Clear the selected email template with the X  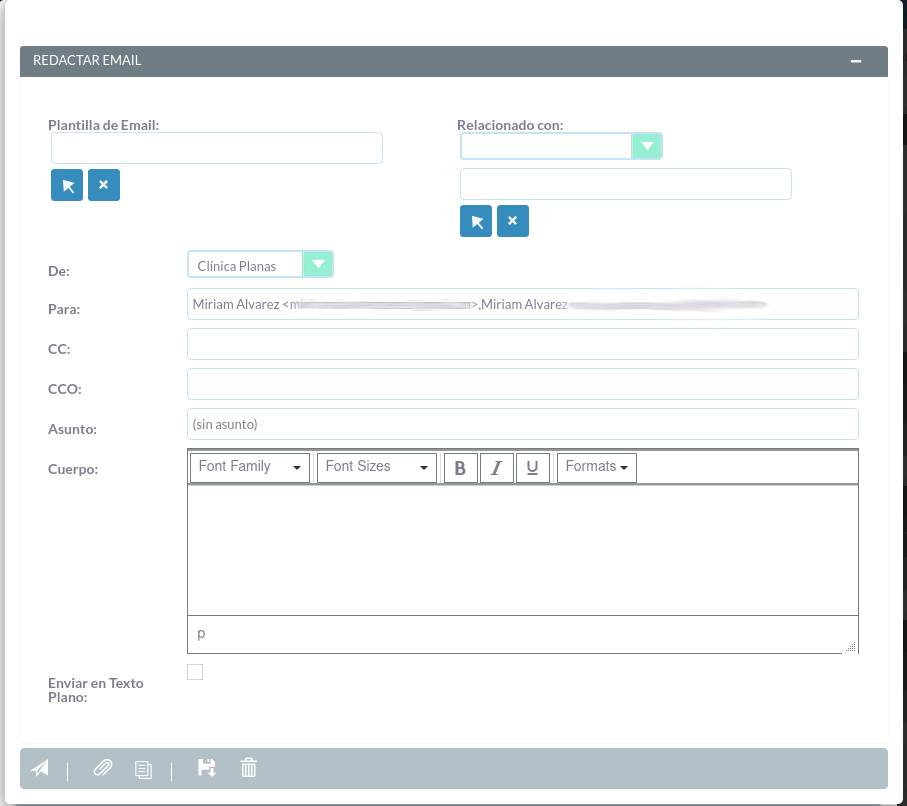[103, 184]
